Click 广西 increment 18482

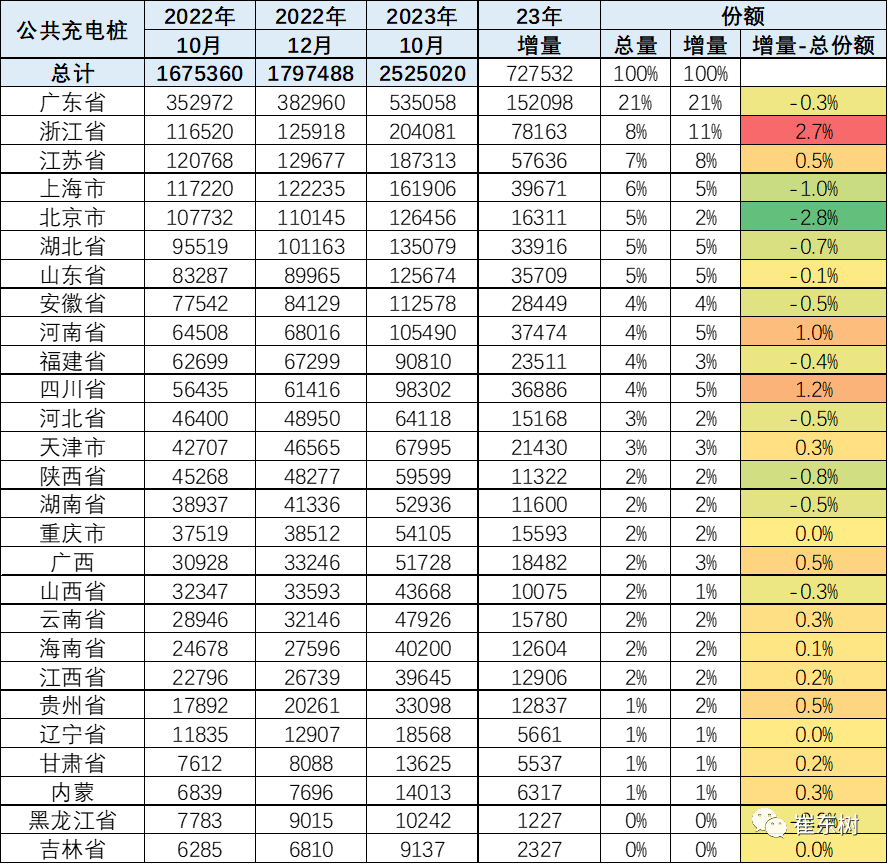539,562
